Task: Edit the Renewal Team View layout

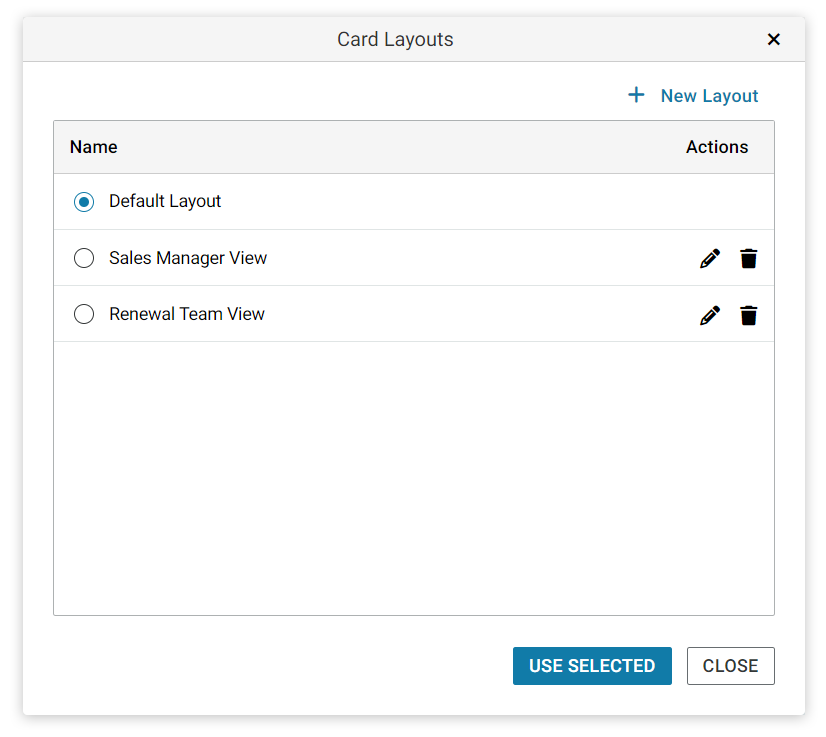Action: tap(710, 316)
